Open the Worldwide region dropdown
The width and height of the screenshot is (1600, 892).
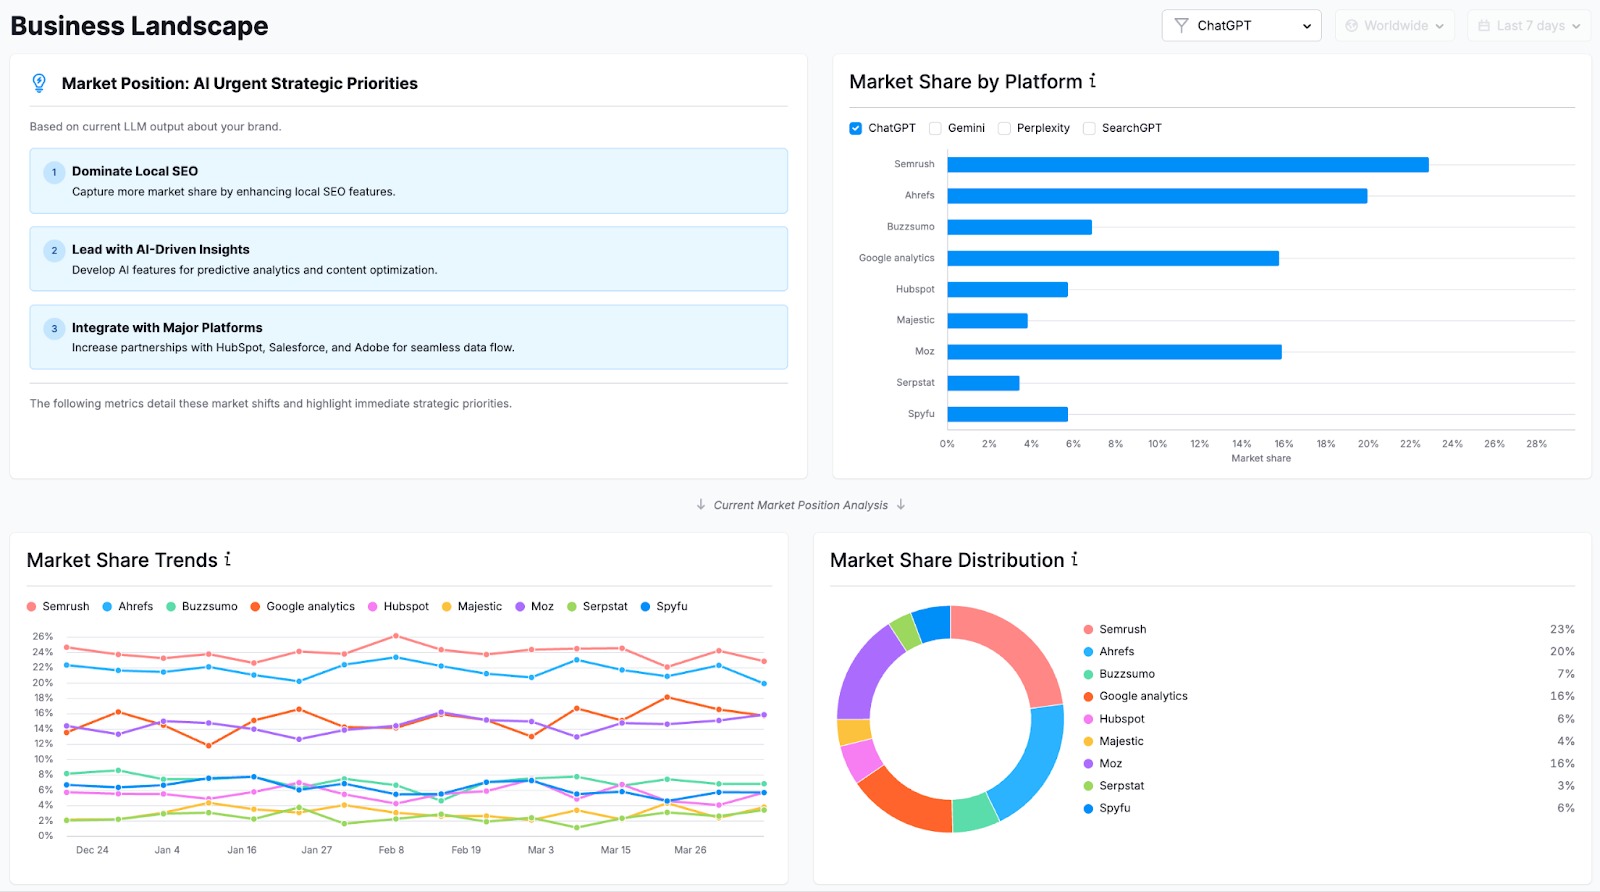coord(1397,26)
